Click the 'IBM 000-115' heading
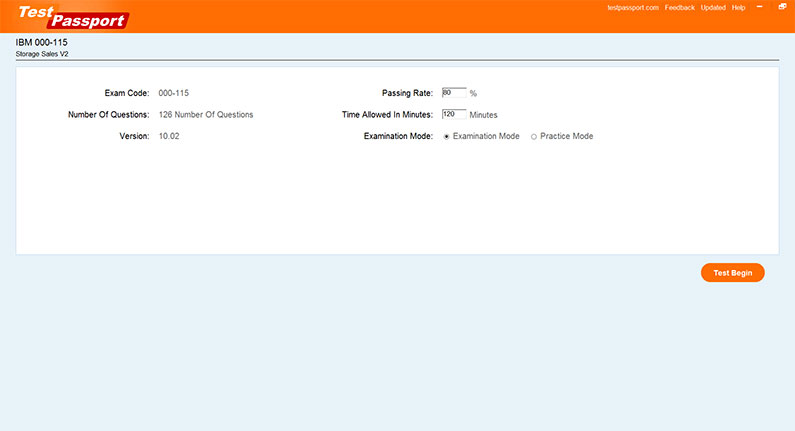This screenshot has width=795, height=431. tap(42, 43)
